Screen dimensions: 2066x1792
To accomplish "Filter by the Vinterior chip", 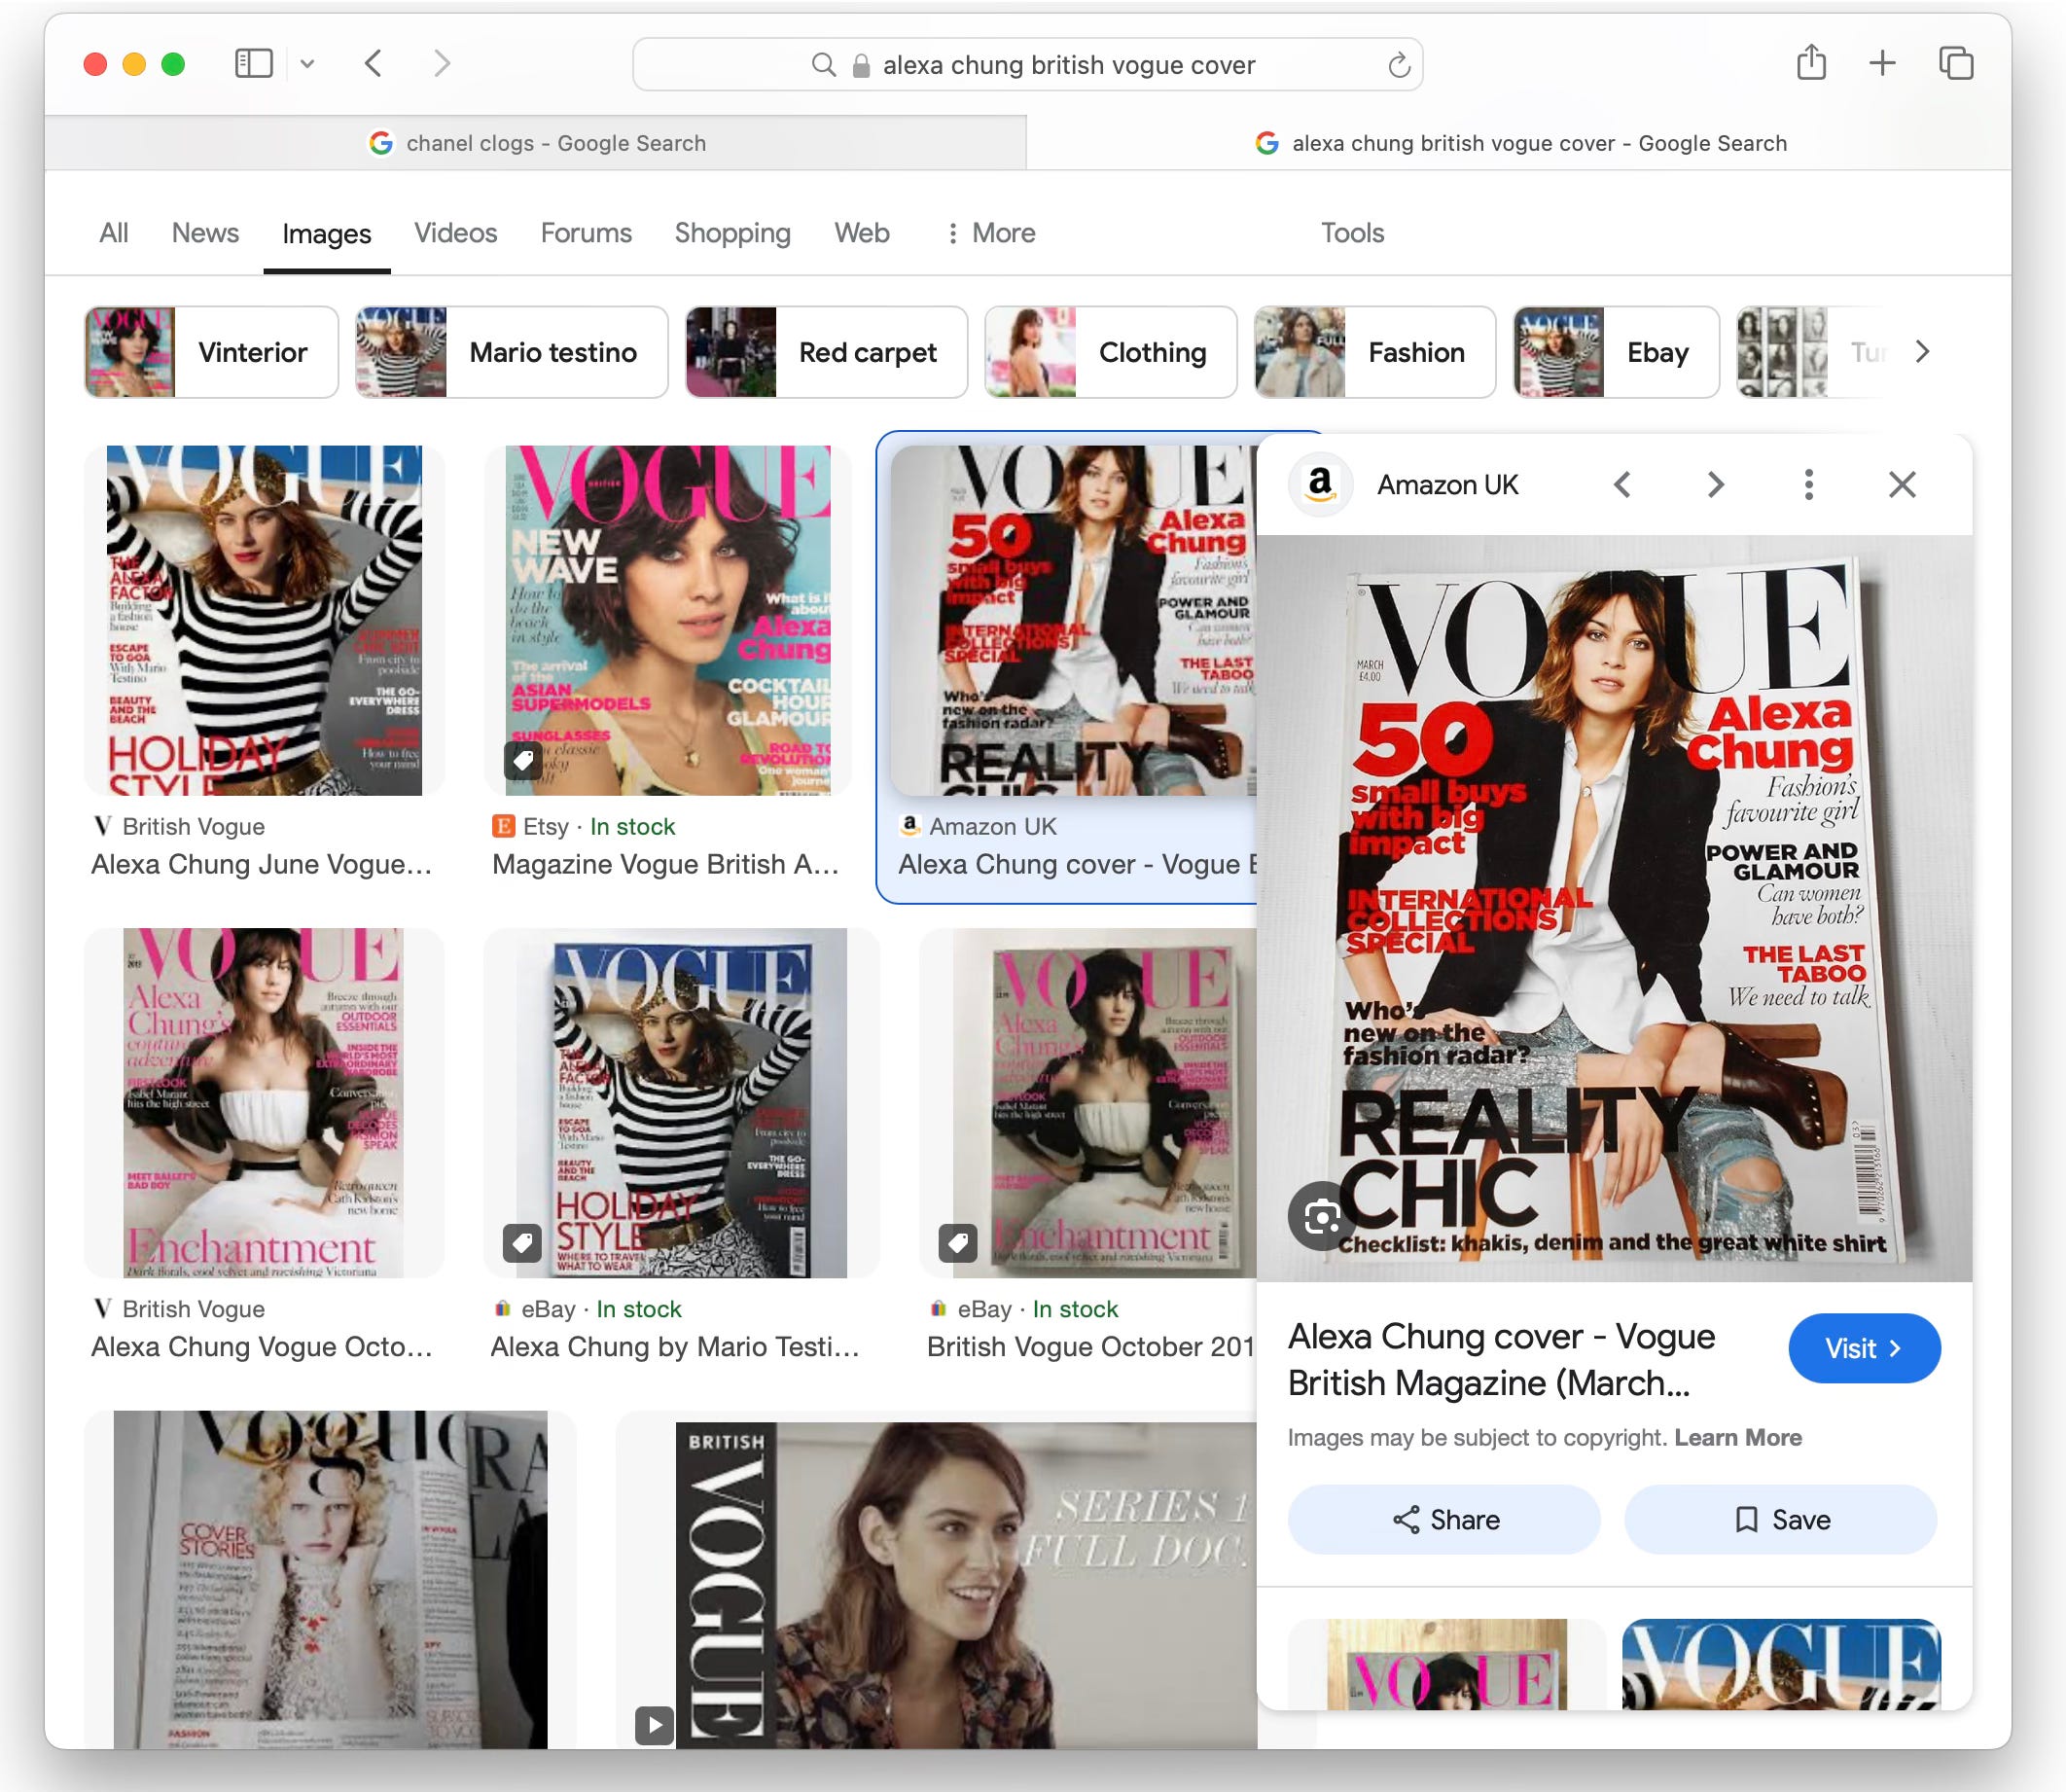I will point(211,352).
